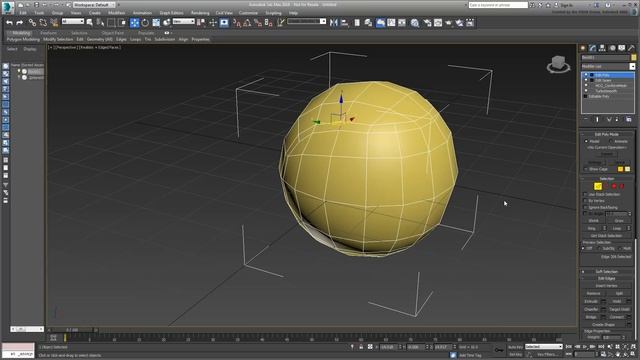The image size is (640, 360).
Task: Open the Workspace Default dropdown
Action: (94, 4)
